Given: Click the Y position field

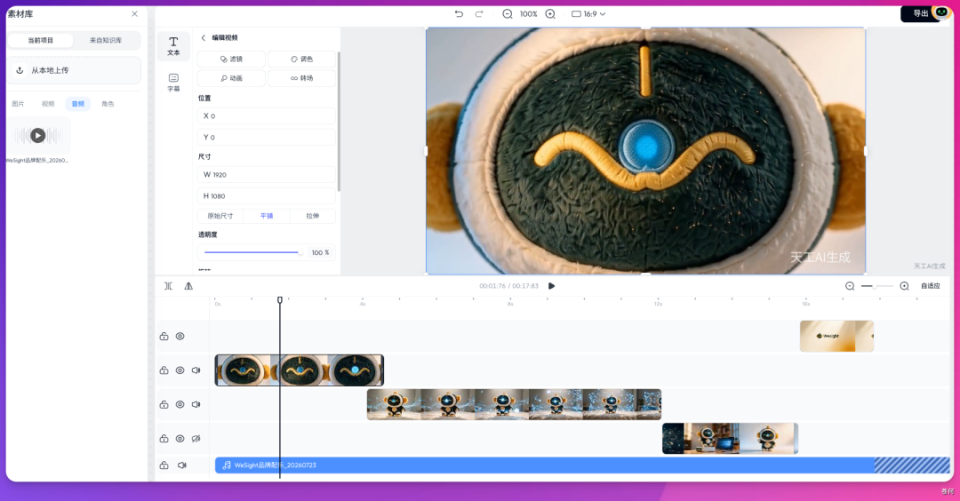Looking at the screenshot, I should click(x=266, y=137).
